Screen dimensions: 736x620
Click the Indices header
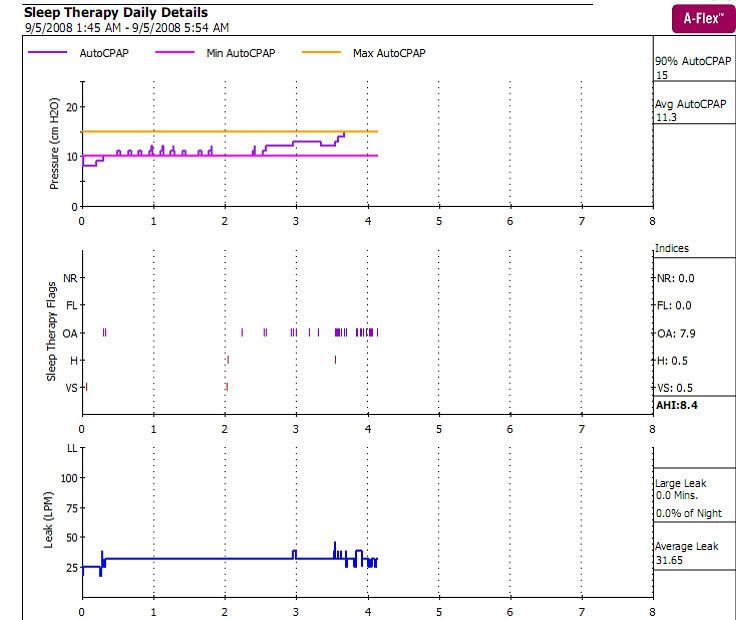672,248
